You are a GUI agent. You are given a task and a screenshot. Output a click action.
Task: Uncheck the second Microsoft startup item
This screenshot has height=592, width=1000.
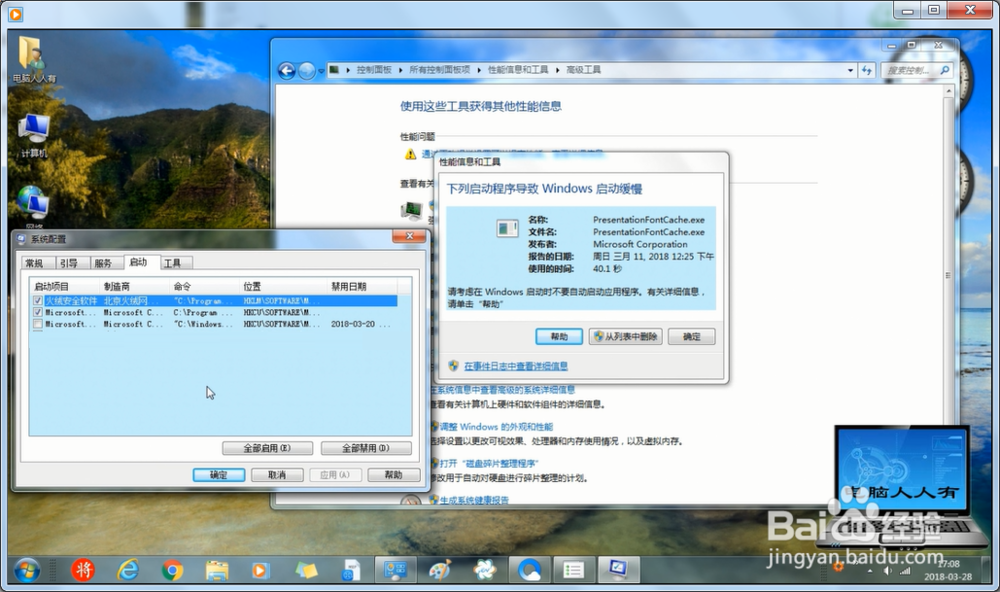point(38,313)
